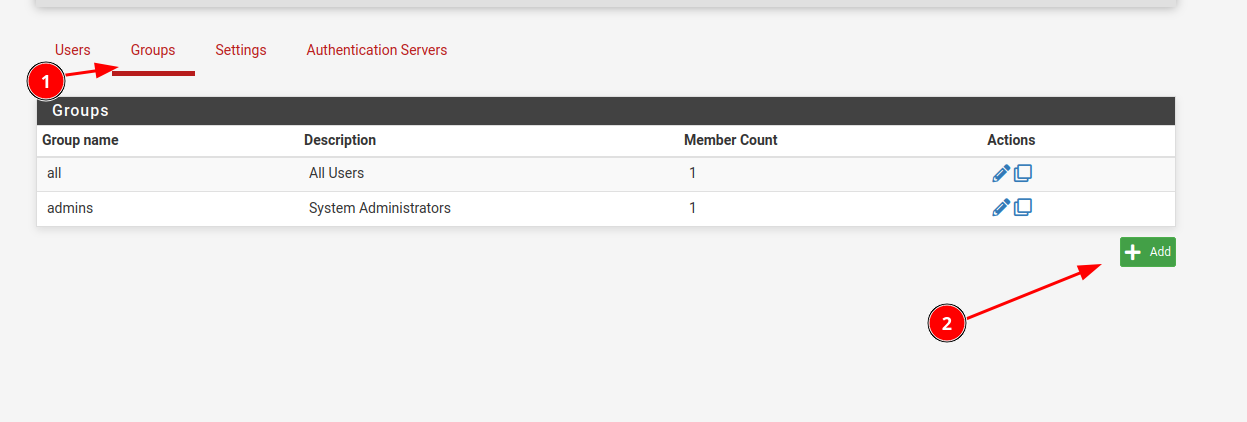Select the 'all' group name cell
The height and width of the screenshot is (422, 1247).
point(55,173)
